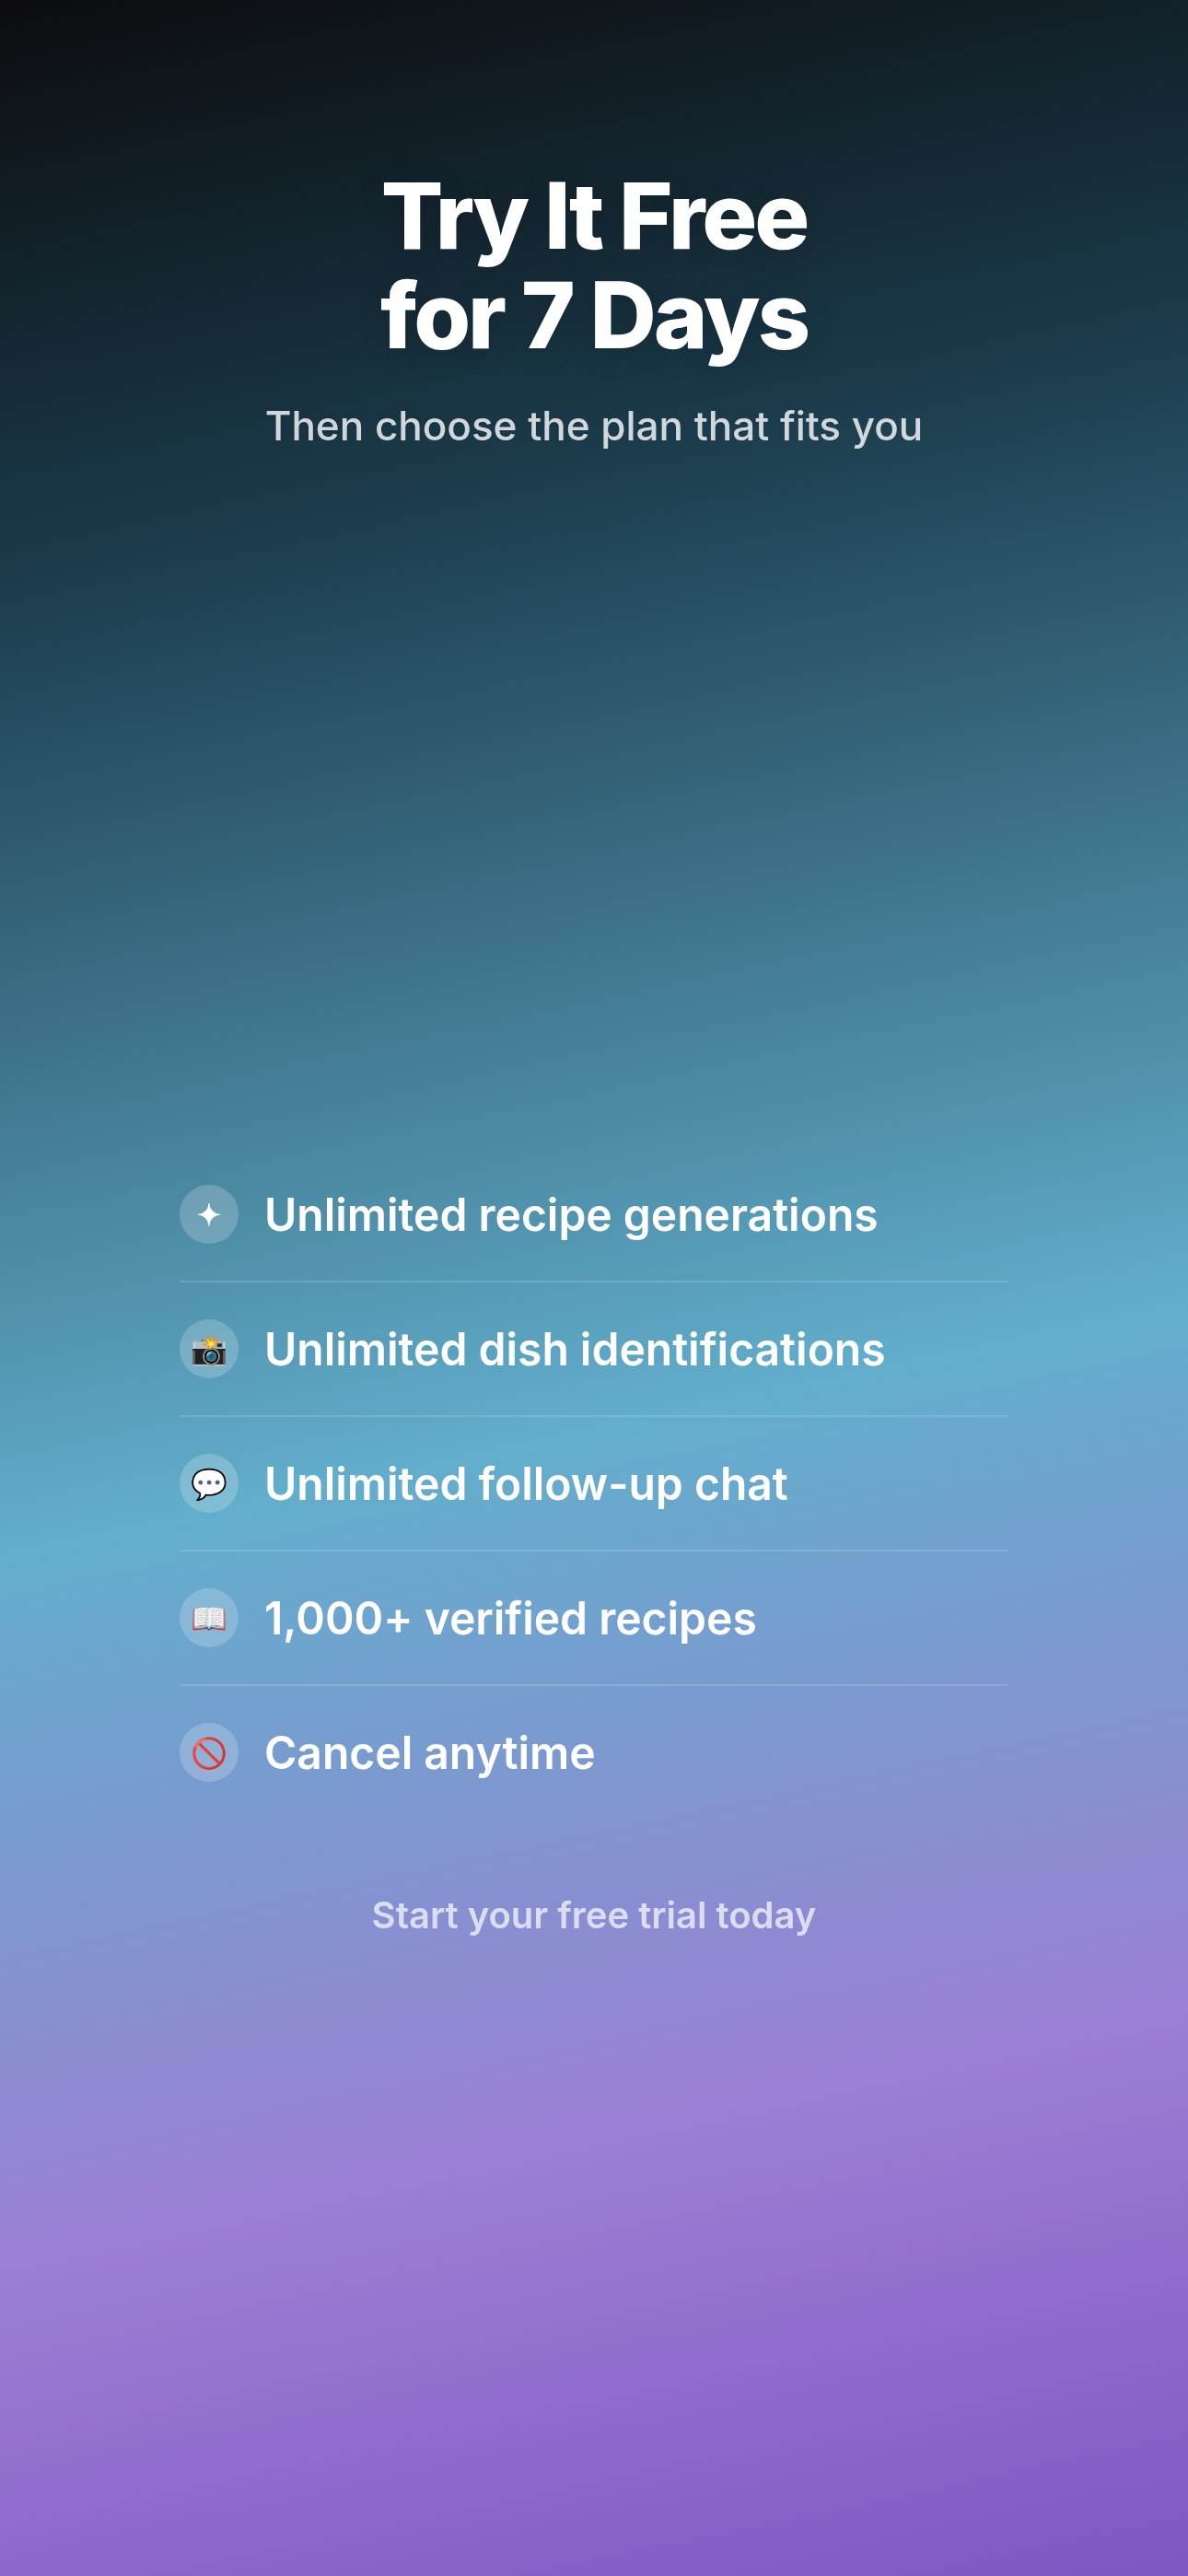Tap the 'Unlimited recipe generations' text
1188x2576 pixels.
pos(570,1215)
